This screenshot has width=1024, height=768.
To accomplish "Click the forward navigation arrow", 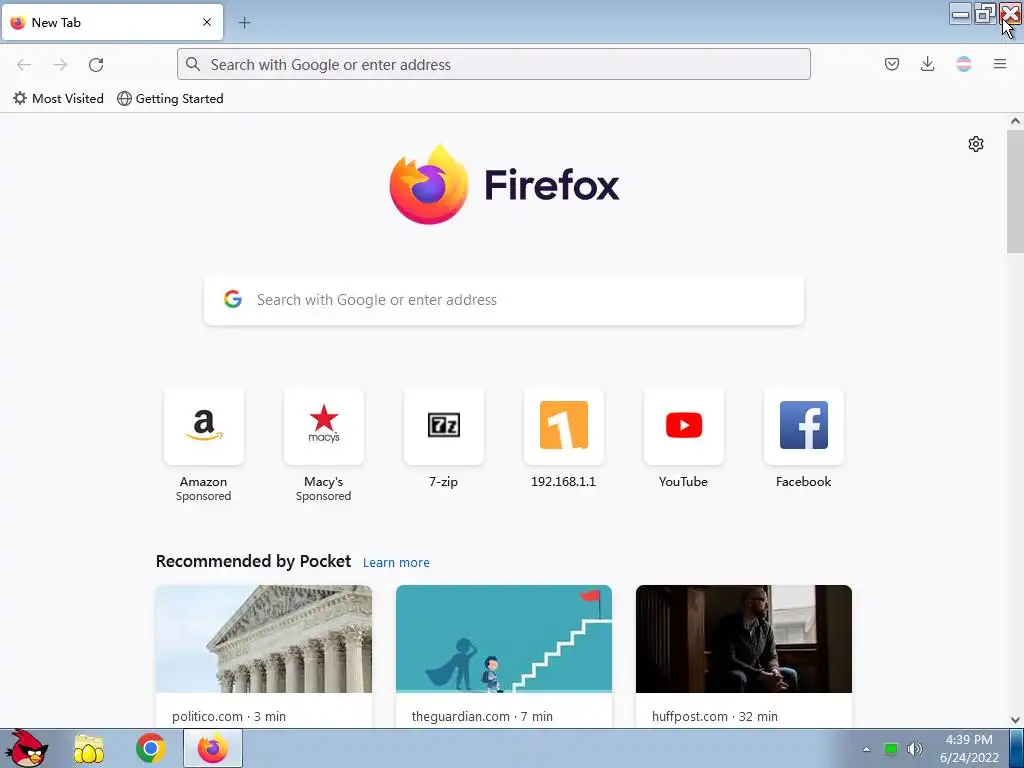I will point(60,65).
